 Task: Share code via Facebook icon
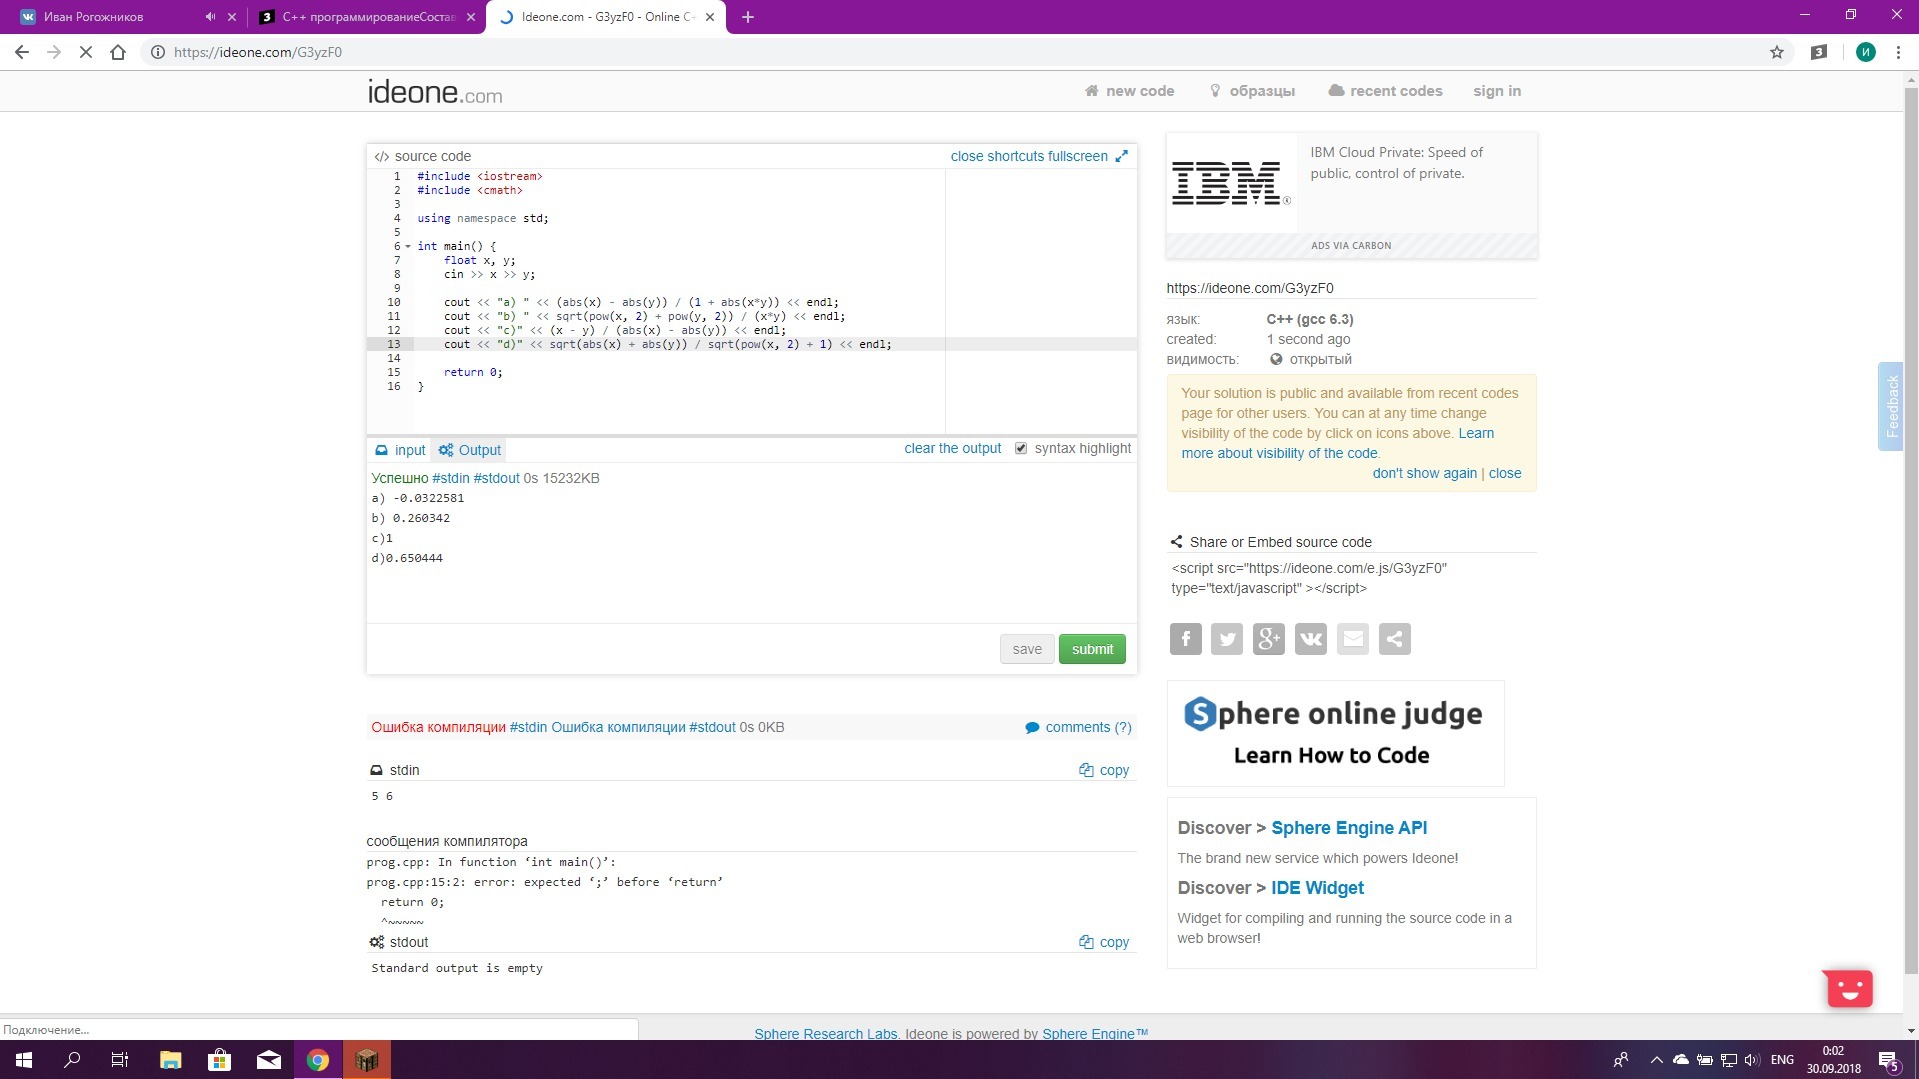(1185, 639)
